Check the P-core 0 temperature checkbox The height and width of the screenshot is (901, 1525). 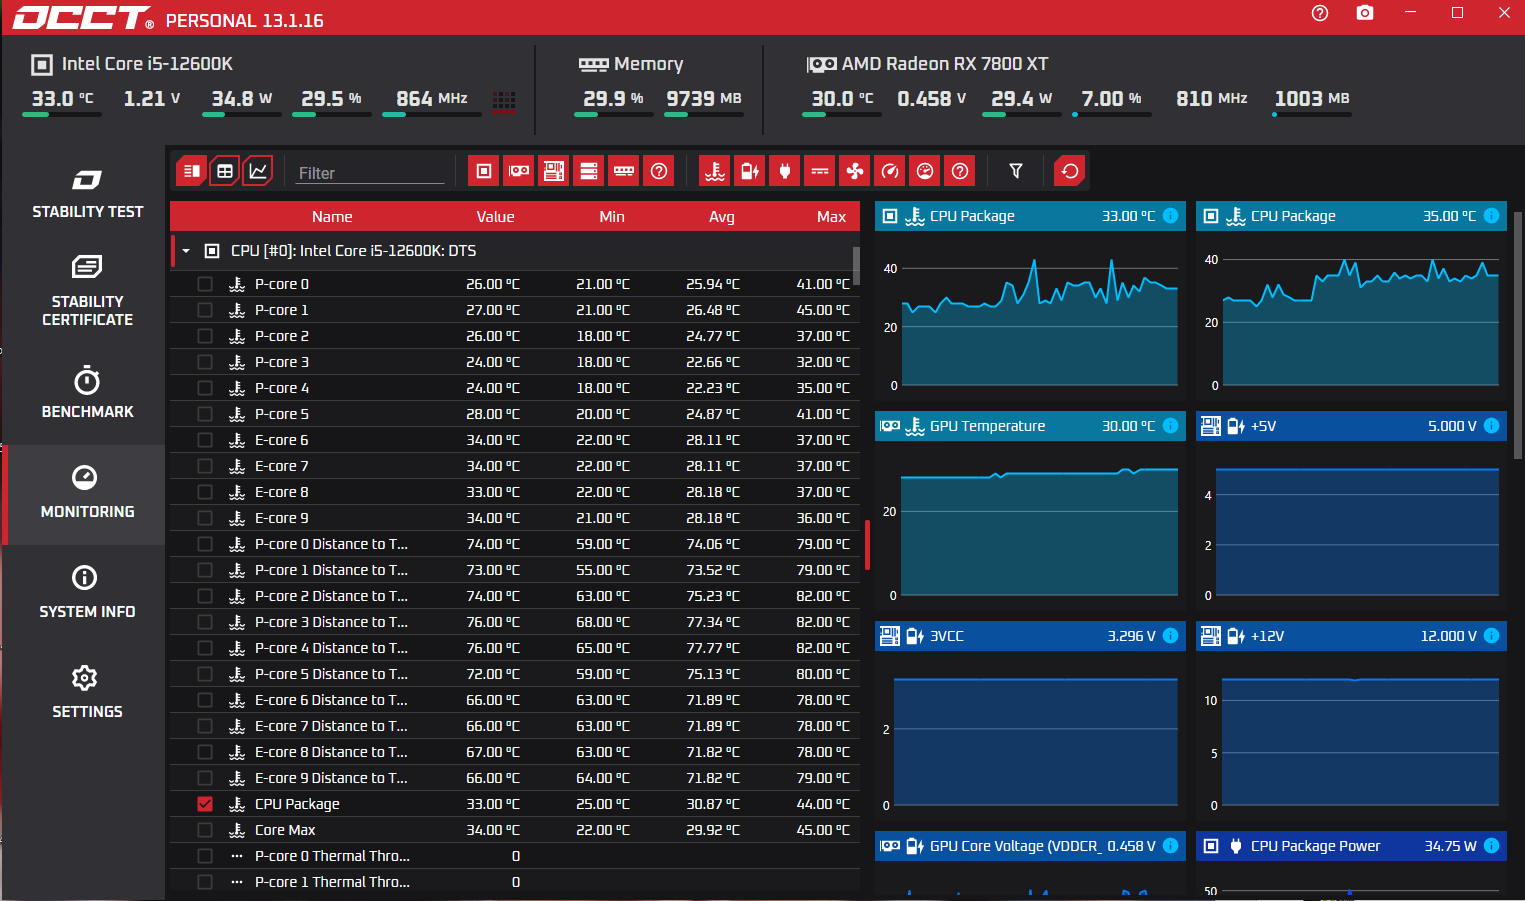pos(205,284)
